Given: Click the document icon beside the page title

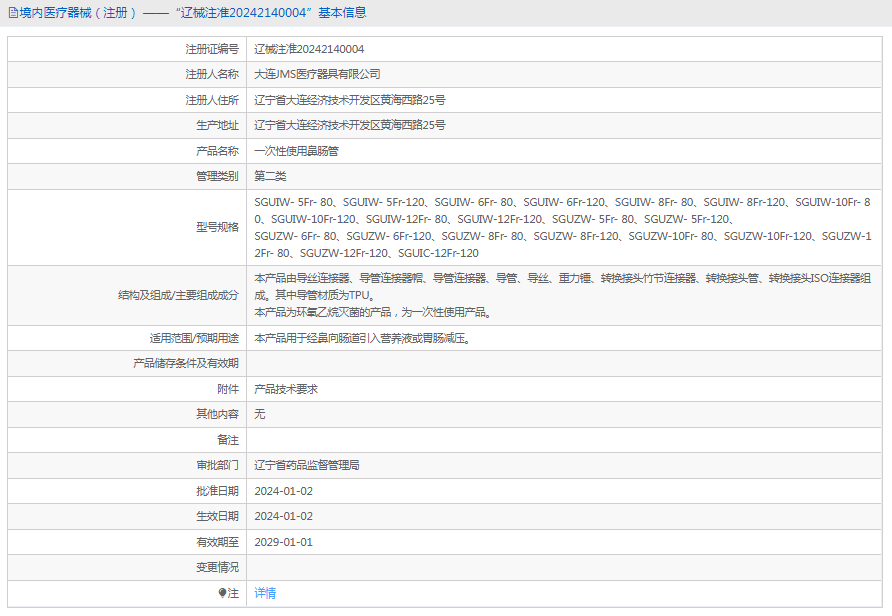Looking at the screenshot, I should click(x=13, y=13).
